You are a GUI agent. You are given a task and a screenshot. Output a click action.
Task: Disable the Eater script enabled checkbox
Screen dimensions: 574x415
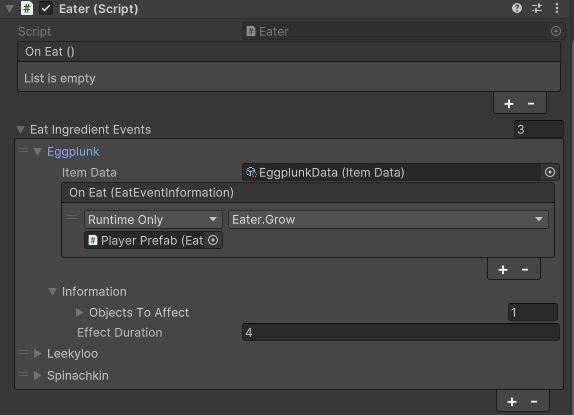pyautogui.click(x=46, y=8)
